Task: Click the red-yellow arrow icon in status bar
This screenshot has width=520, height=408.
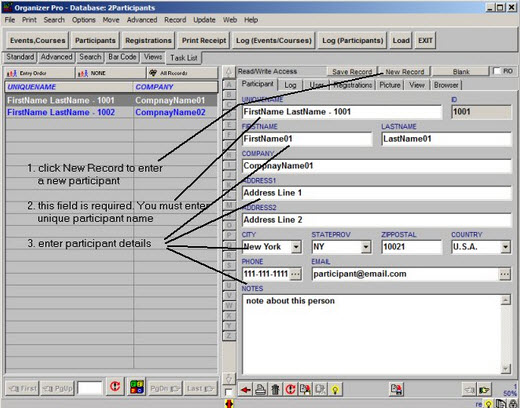Action: pyautogui.click(x=230, y=404)
